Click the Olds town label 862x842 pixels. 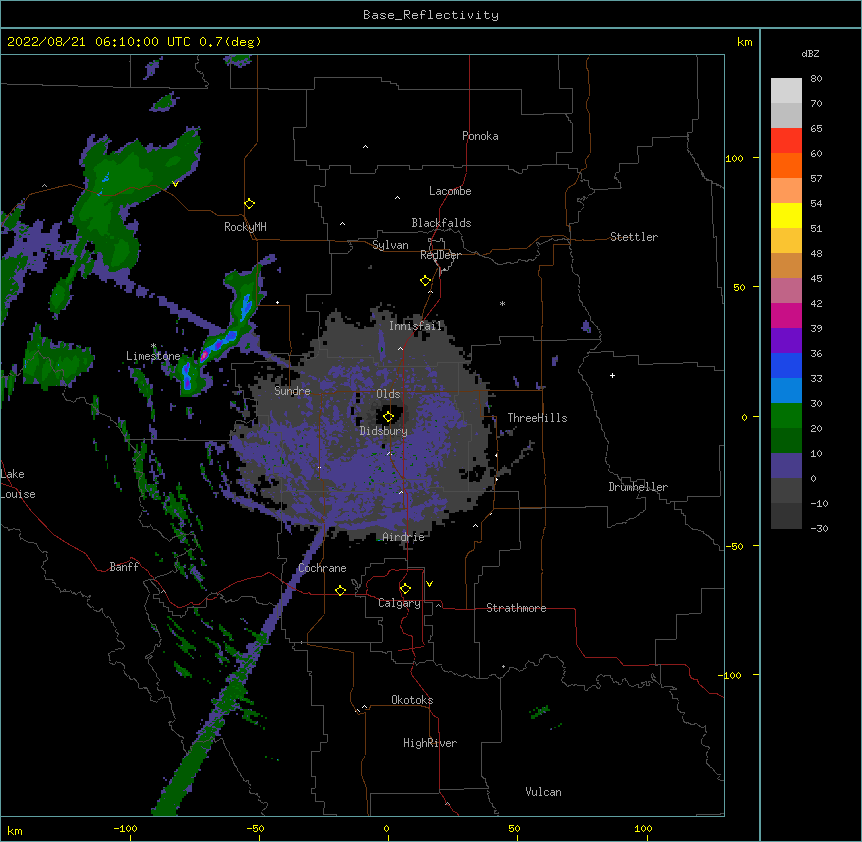click(388, 394)
